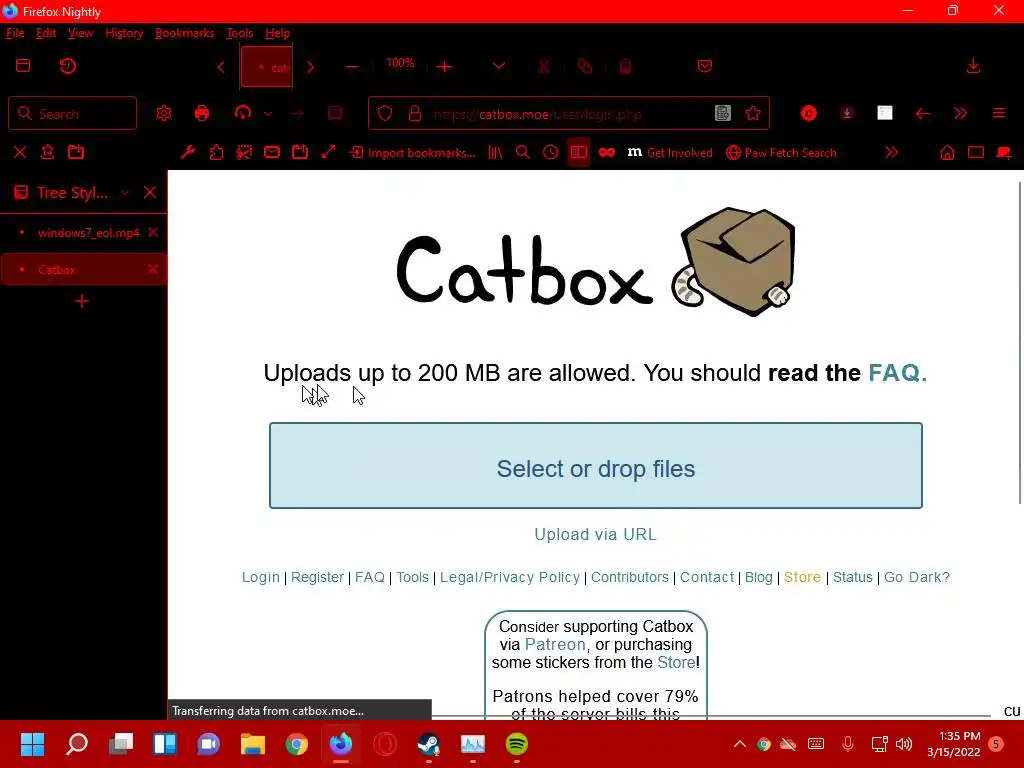Open the FAQ link in heading

point(897,373)
